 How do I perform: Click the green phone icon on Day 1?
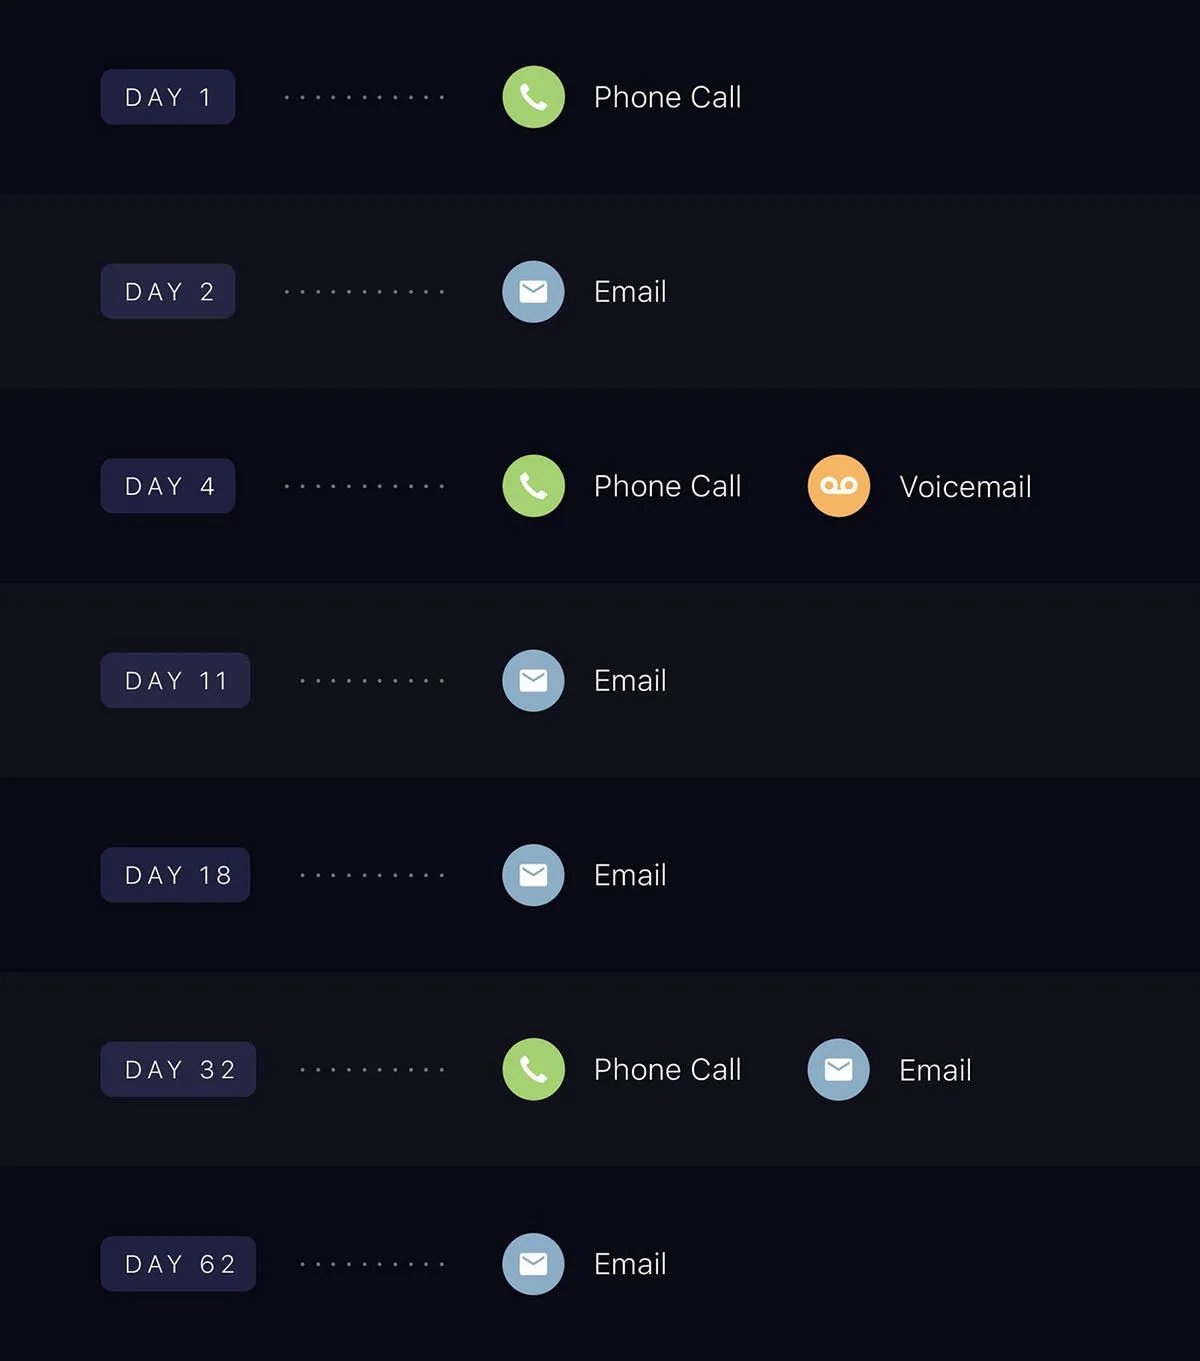tap(533, 97)
